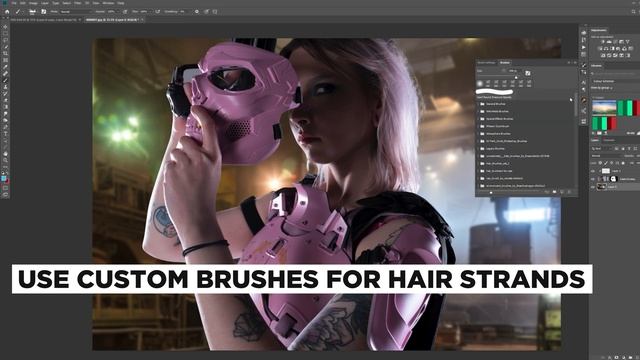Open brush preset picker dropdown
The width and height of the screenshot is (640, 360).
click(x=32, y=11)
